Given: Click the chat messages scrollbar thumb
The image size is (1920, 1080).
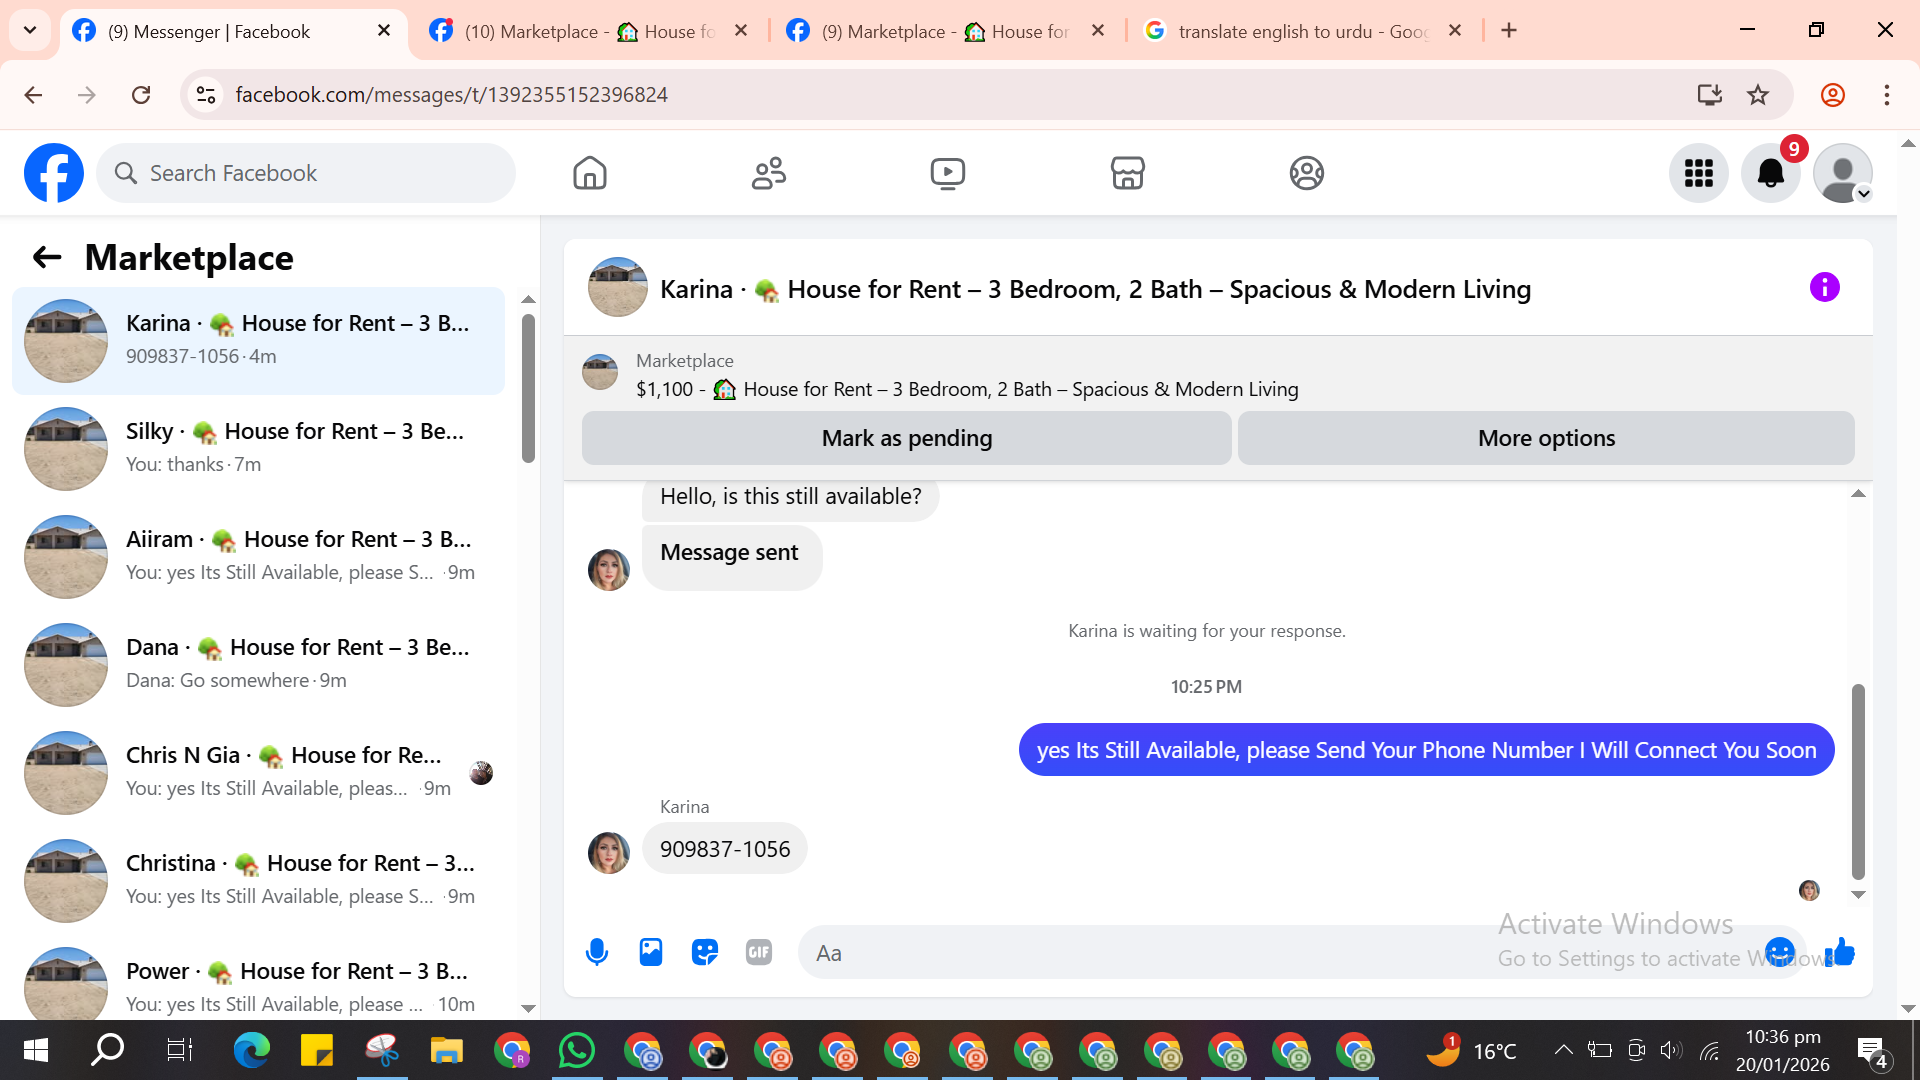Looking at the screenshot, I should (1858, 781).
